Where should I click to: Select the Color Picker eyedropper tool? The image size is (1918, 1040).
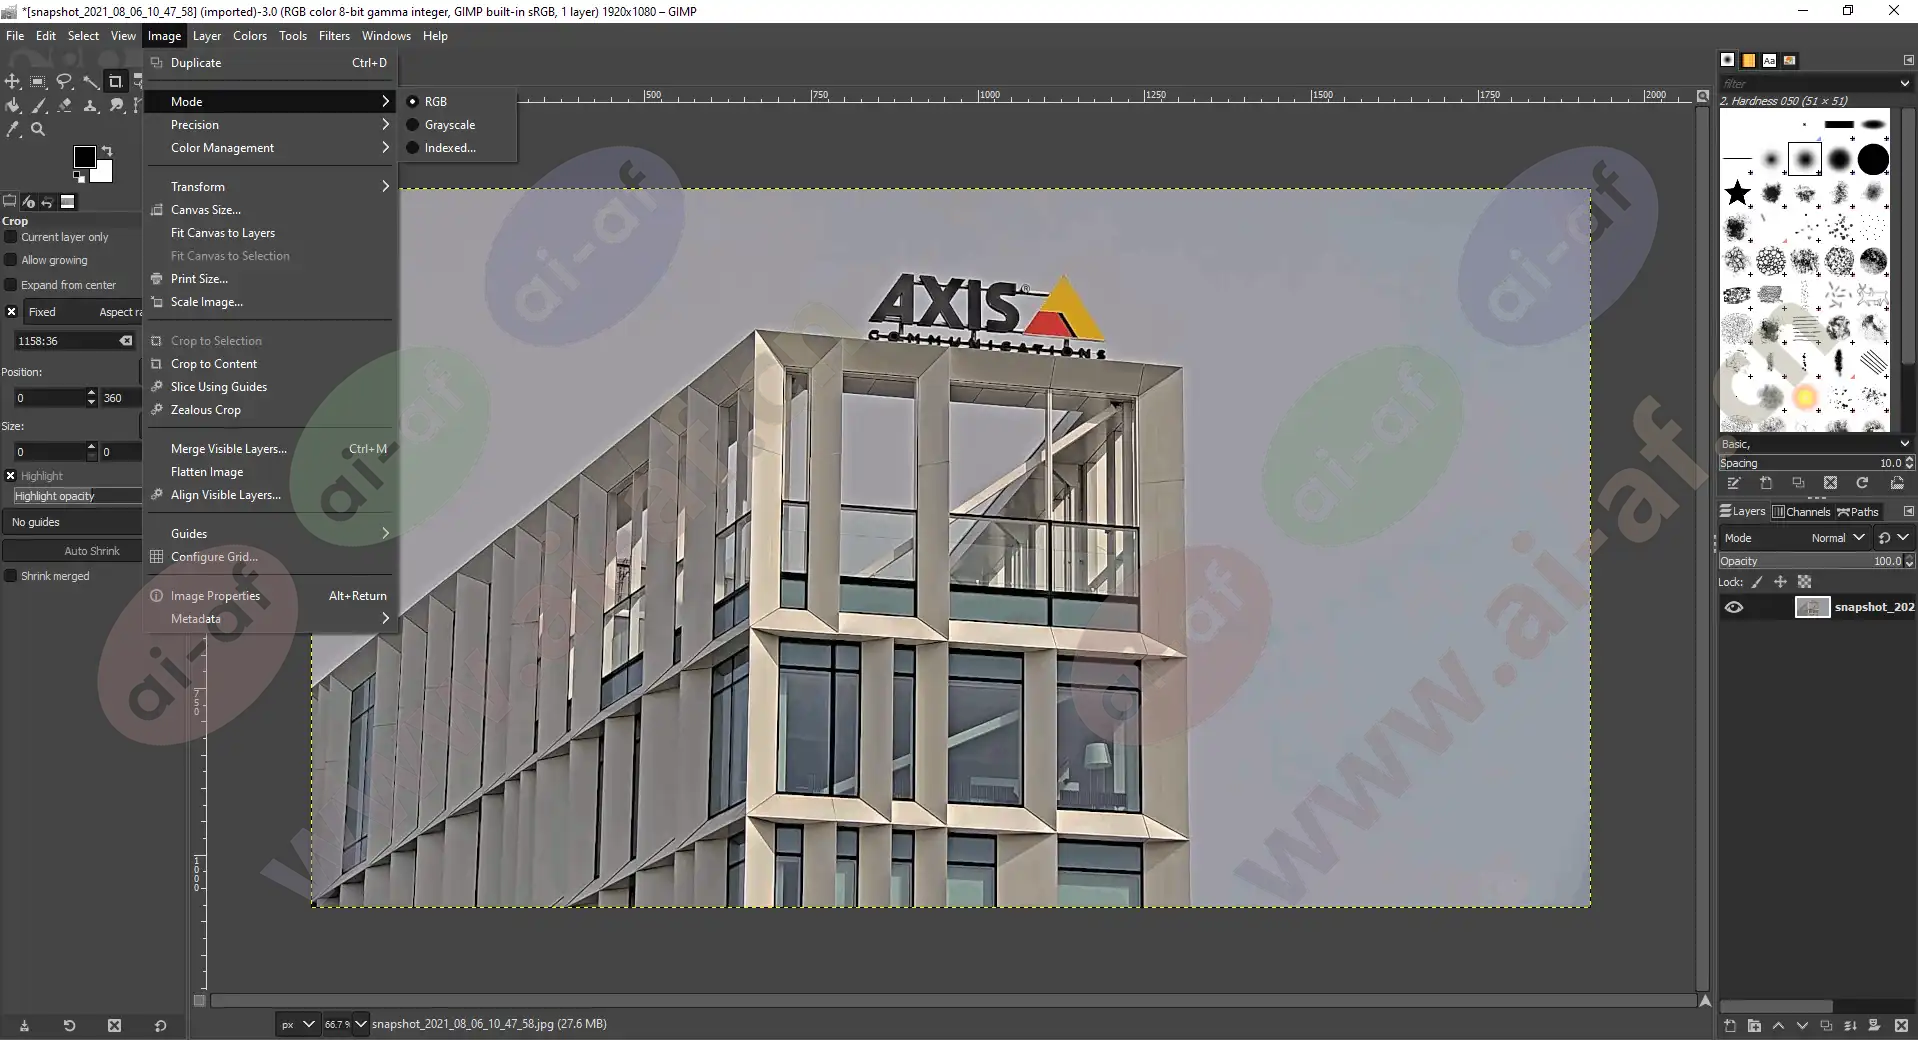tap(13, 129)
